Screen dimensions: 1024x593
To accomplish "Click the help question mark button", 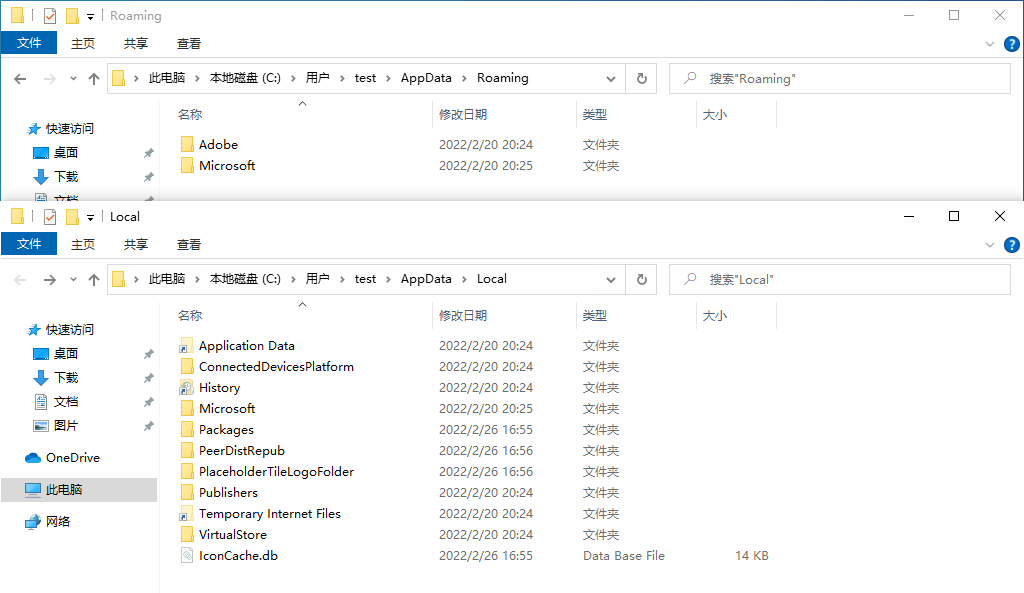I will click(x=1011, y=244).
